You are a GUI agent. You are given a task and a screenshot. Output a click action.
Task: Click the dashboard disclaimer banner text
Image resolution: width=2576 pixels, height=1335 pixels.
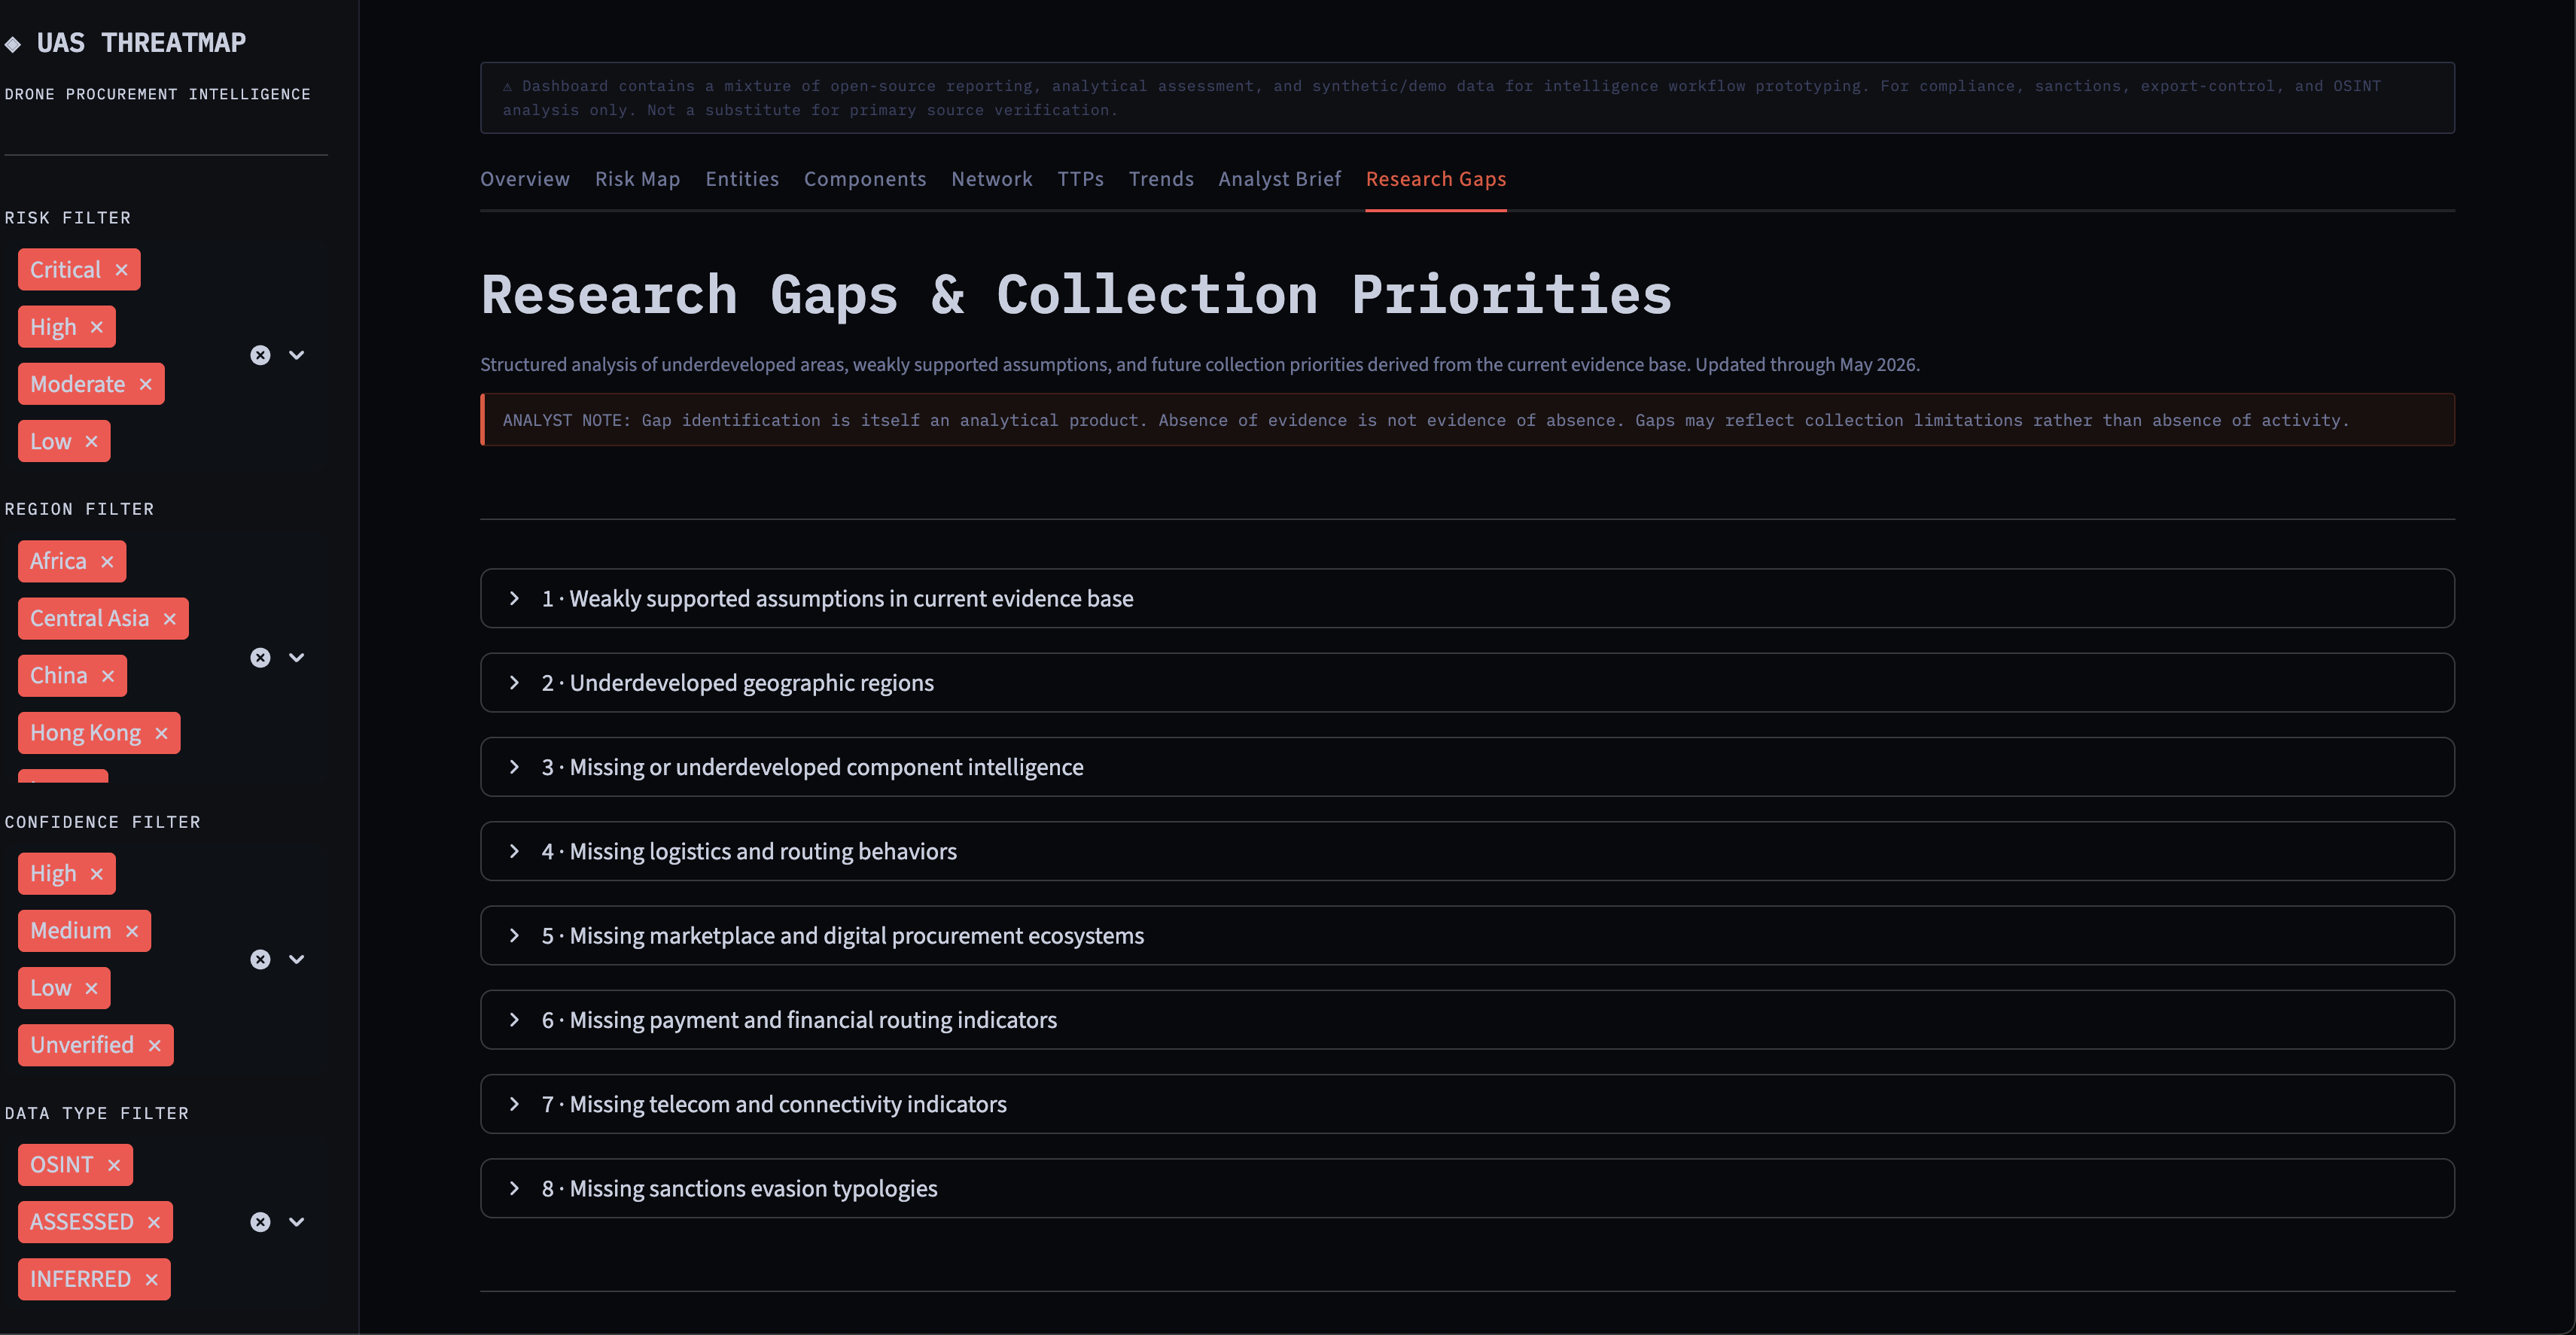pos(1441,98)
